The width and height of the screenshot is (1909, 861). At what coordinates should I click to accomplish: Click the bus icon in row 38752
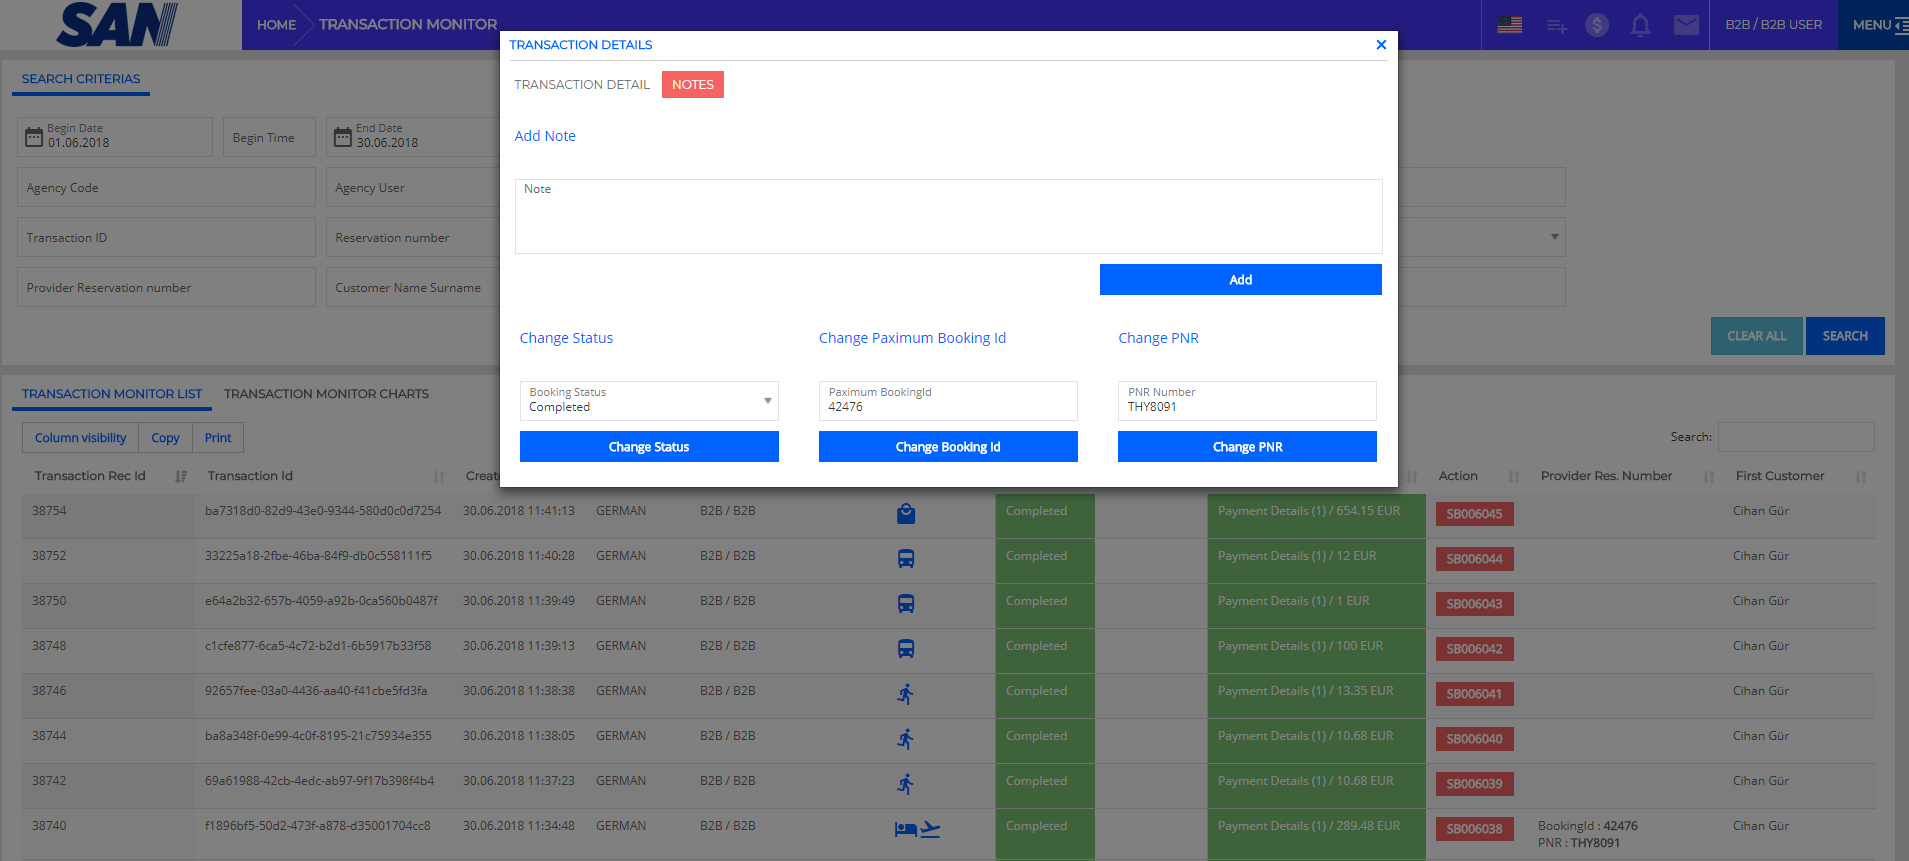point(906,559)
